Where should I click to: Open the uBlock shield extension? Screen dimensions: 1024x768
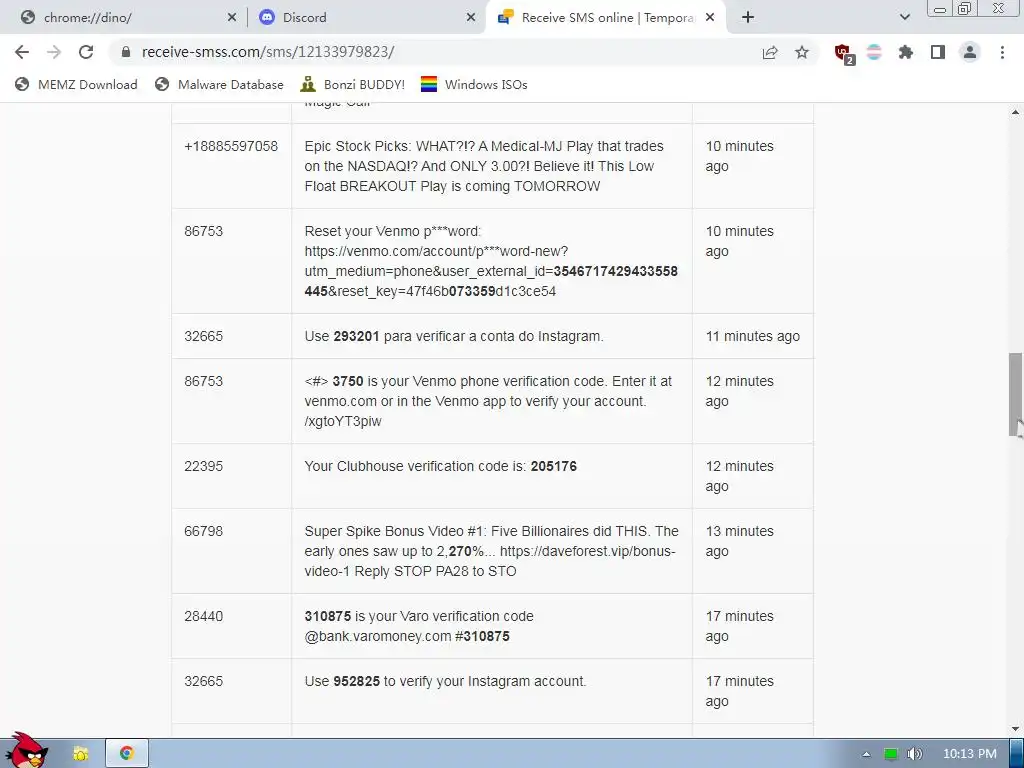point(844,53)
